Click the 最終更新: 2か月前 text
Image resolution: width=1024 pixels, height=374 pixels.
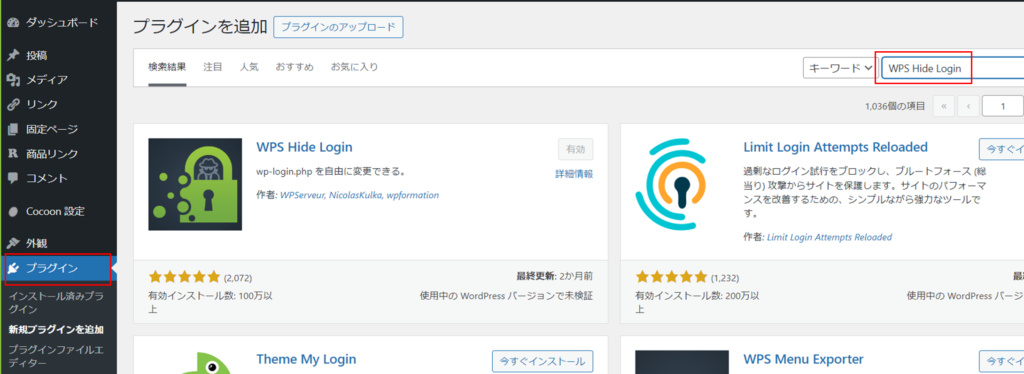pyautogui.click(x=554, y=276)
